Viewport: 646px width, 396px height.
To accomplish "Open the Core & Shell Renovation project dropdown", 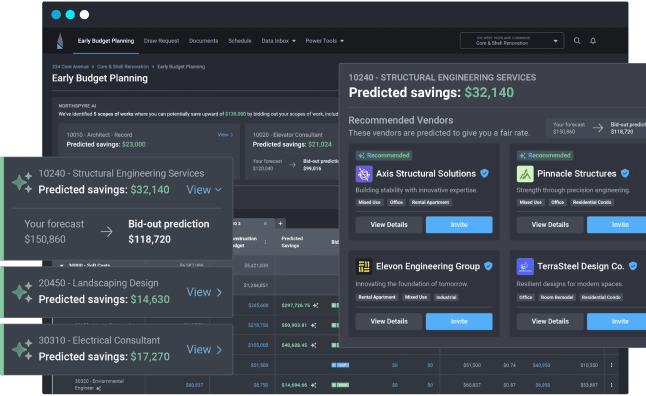I will click(512, 41).
